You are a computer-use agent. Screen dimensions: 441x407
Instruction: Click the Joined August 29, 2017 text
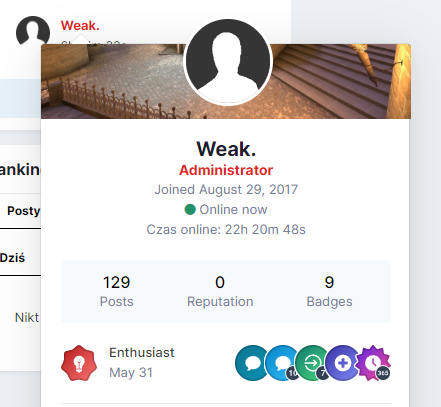pyautogui.click(x=226, y=190)
